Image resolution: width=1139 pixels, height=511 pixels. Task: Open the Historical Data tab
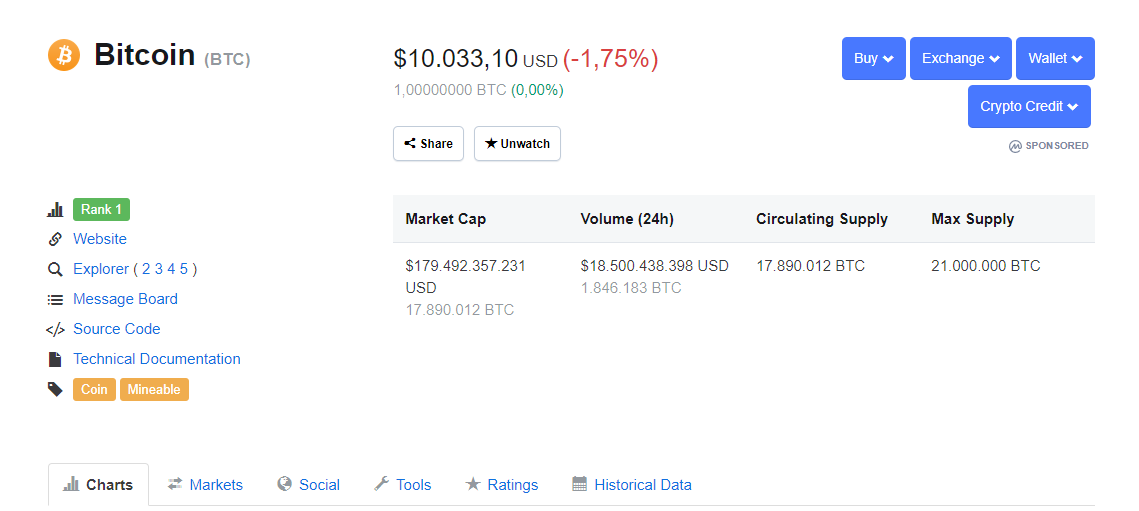632,485
